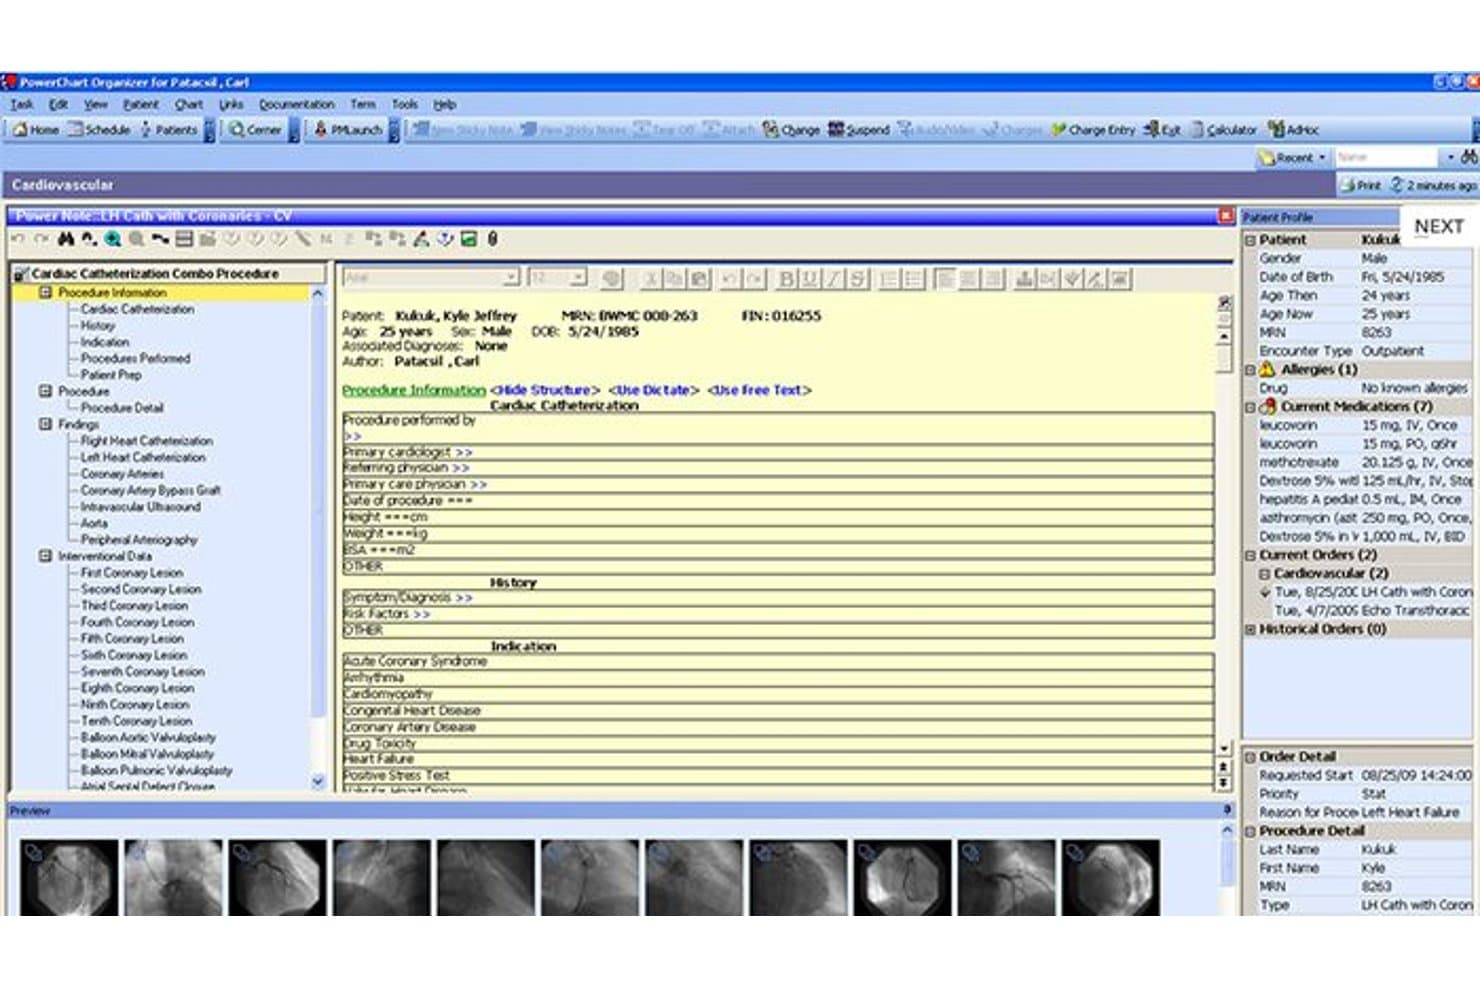Click the AdHoc toolbar button
This screenshot has height=987, width=1480.
pyautogui.click(x=1294, y=130)
